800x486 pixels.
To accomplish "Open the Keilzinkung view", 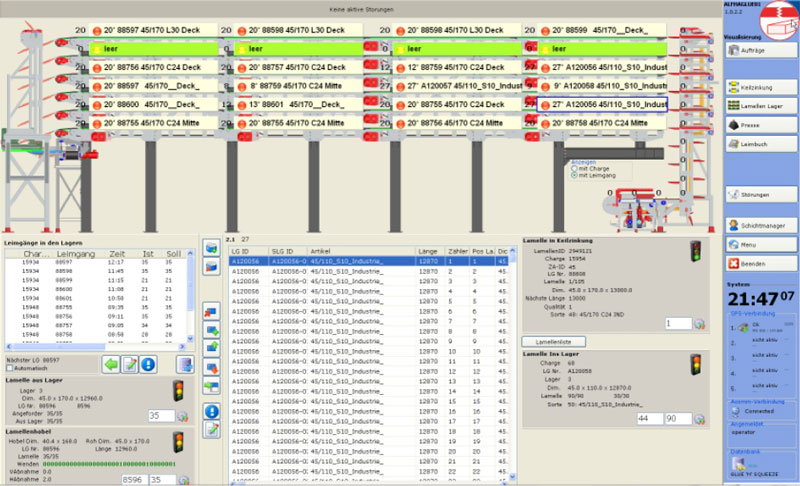I will pos(762,88).
